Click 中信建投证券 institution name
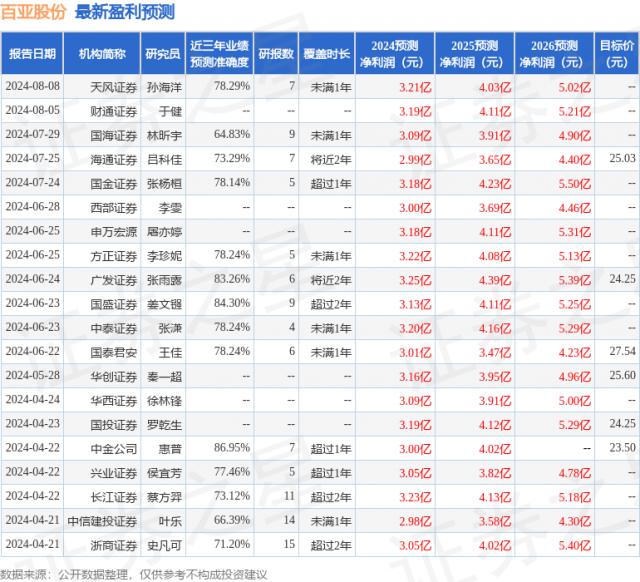The width and height of the screenshot is (640, 582). coord(102,520)
